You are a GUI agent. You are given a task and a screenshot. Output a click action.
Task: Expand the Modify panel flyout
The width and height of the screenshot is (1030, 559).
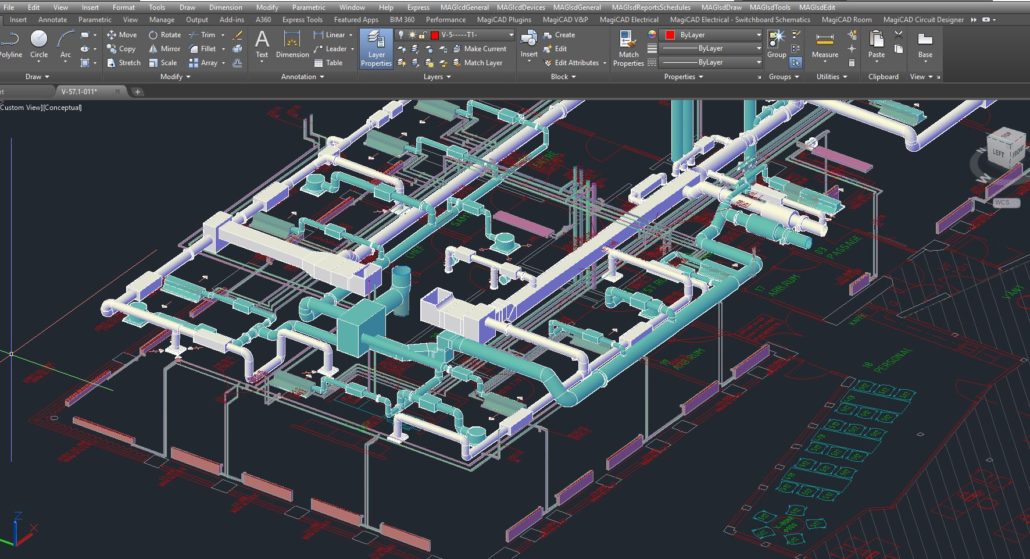[176, 76]
